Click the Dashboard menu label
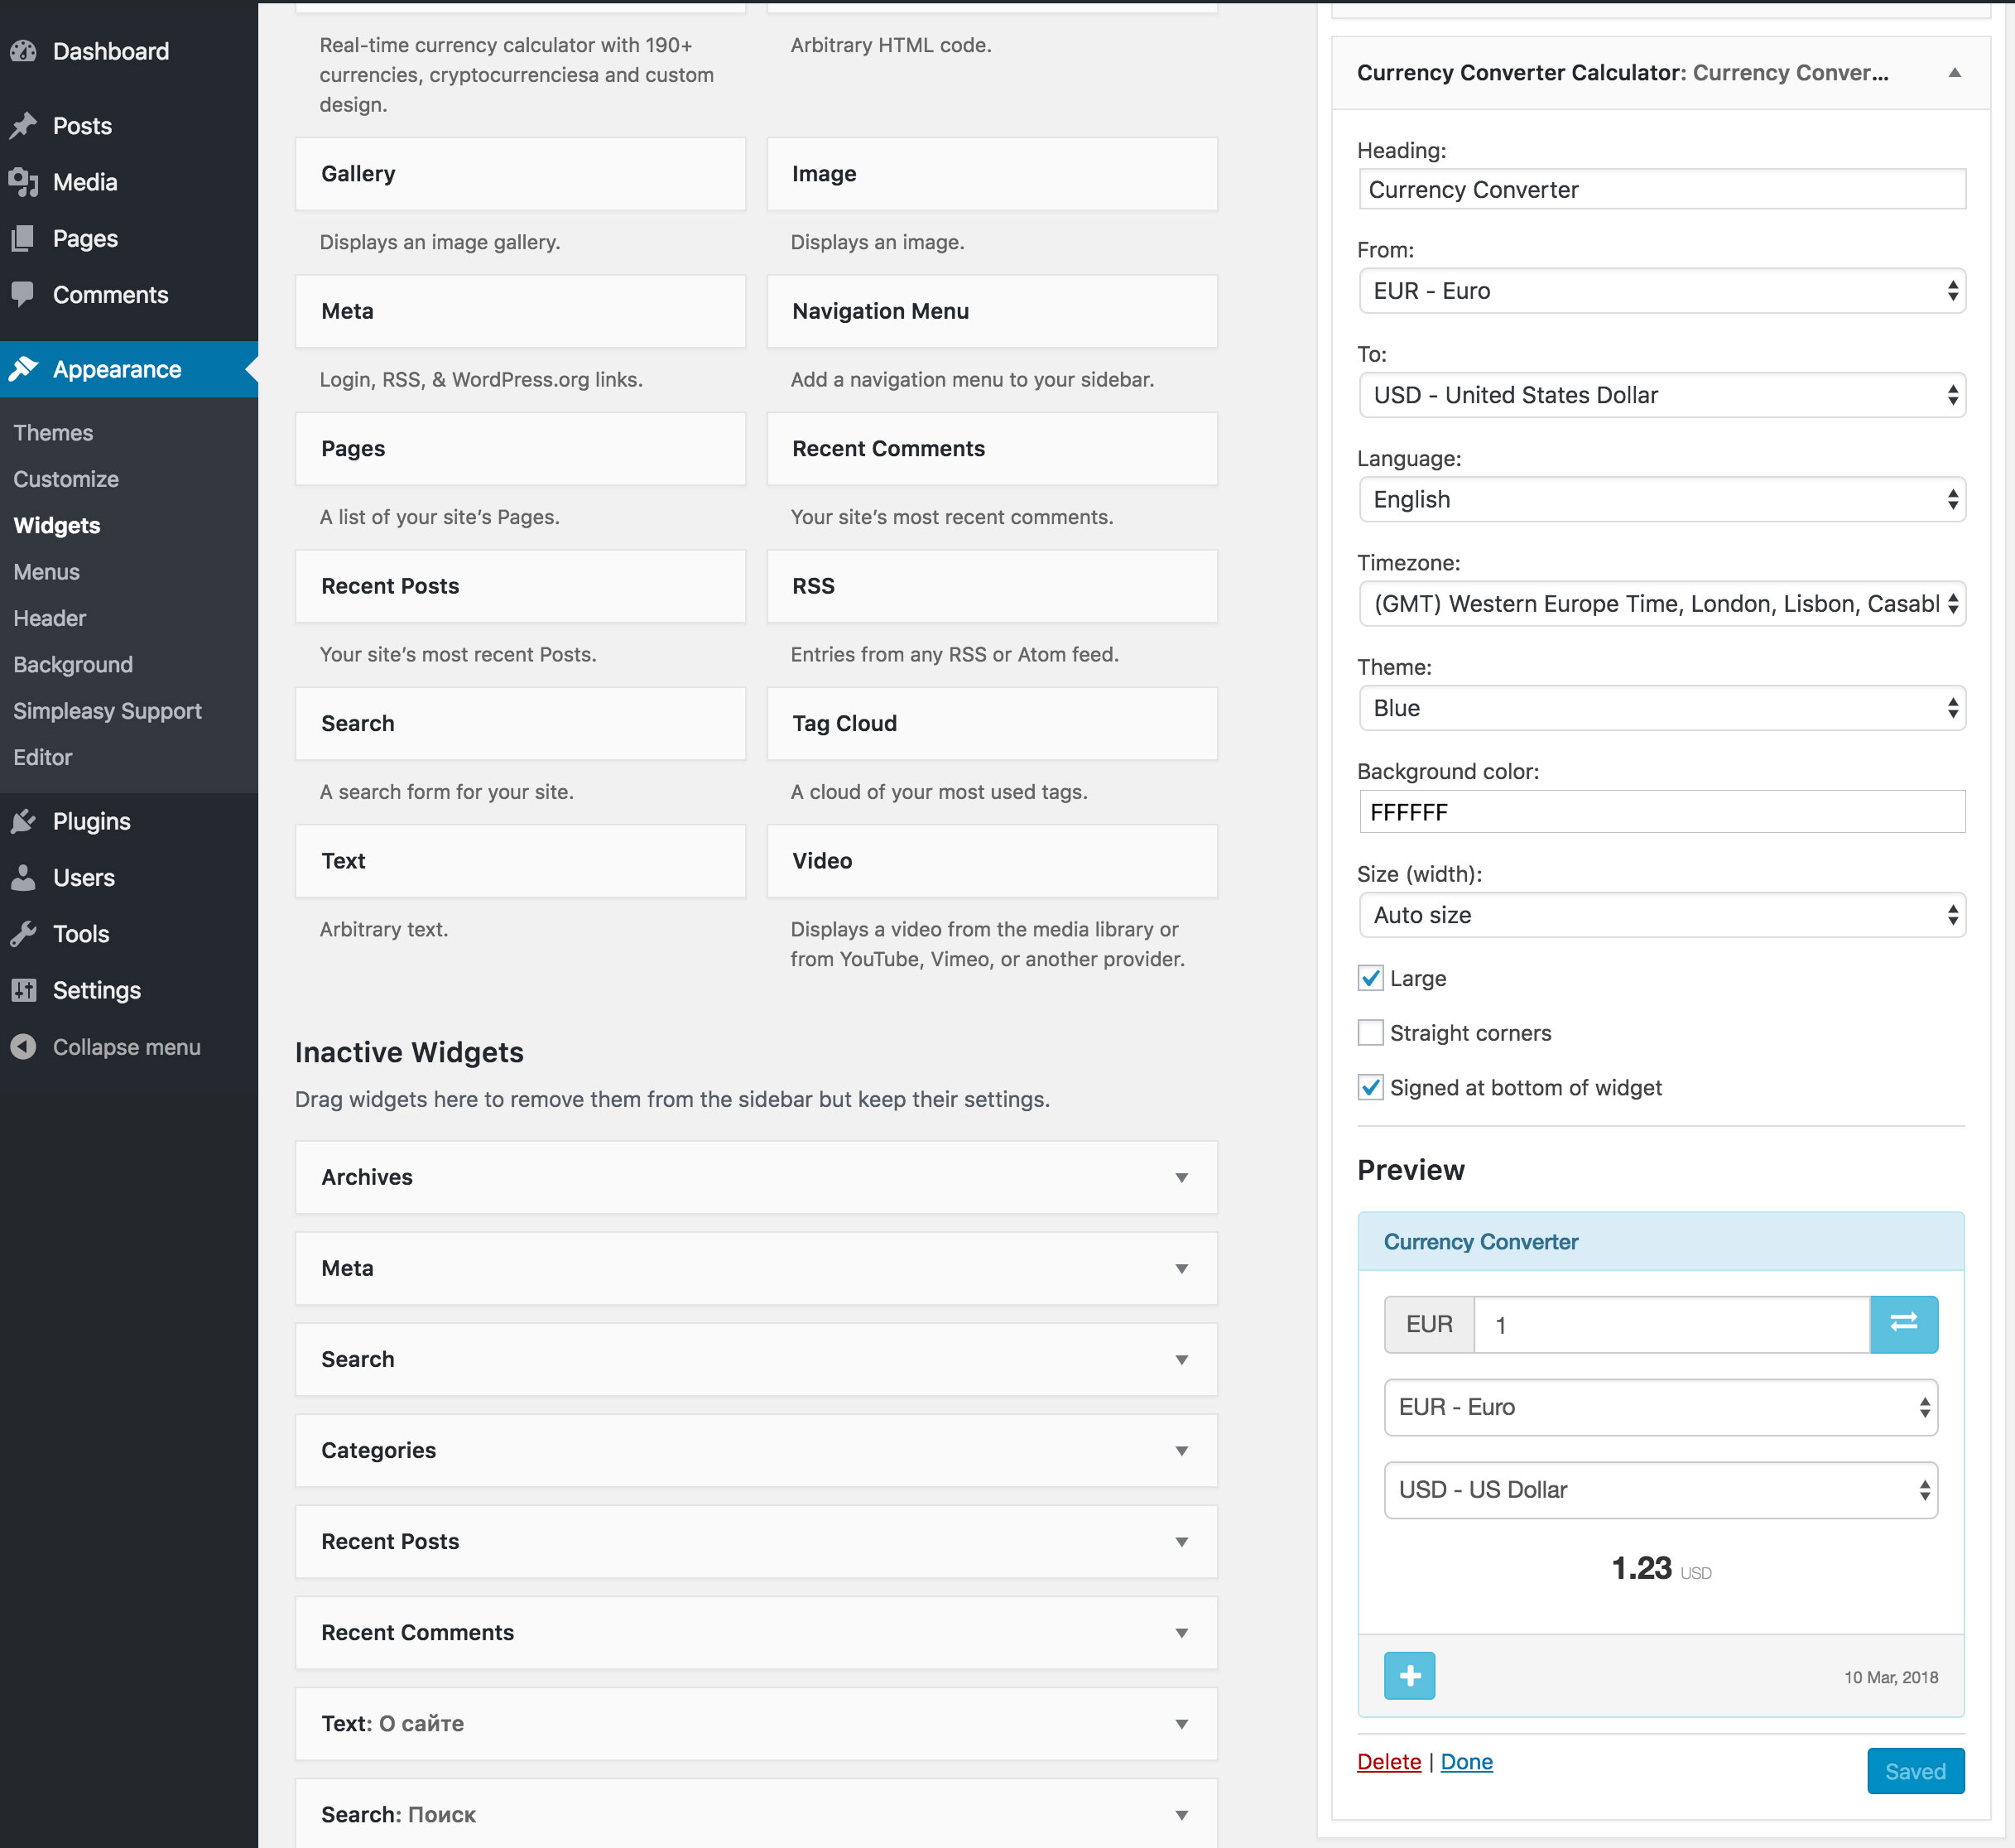This screenshot has width=2015, height=1848. [x=111, y=51]
